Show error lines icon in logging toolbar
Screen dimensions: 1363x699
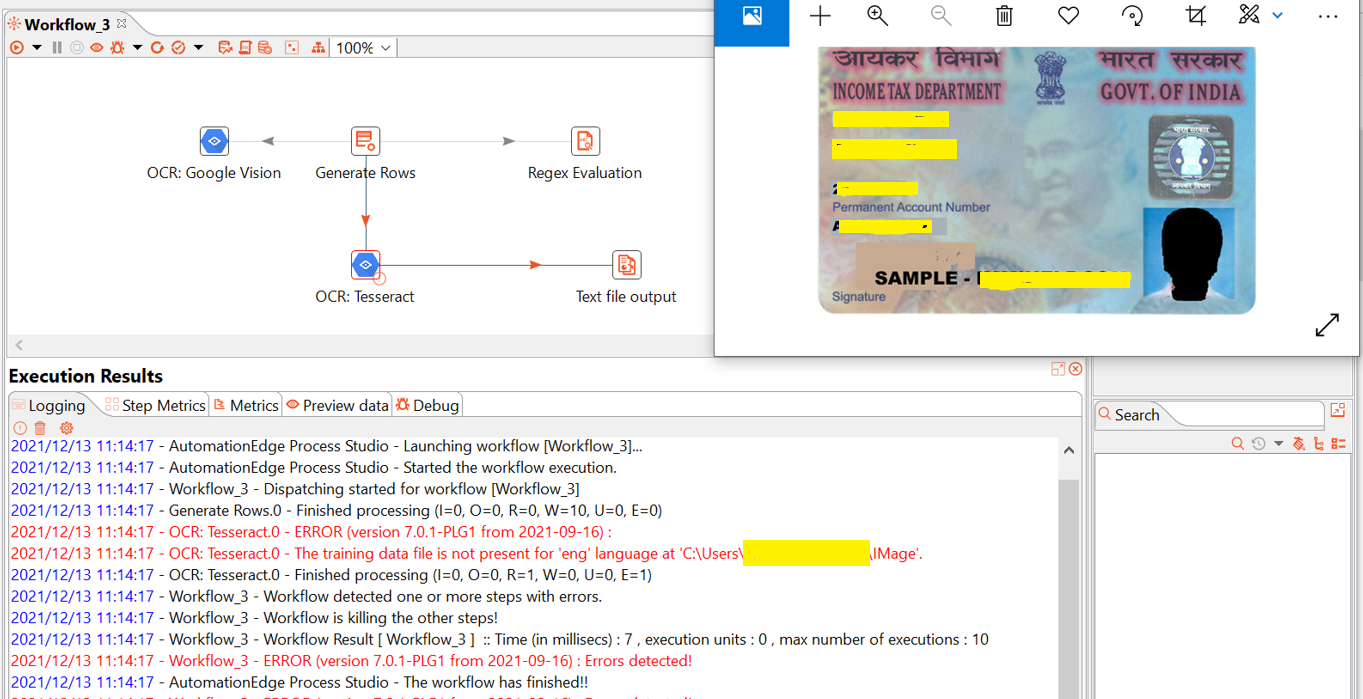tap(19, 428)
